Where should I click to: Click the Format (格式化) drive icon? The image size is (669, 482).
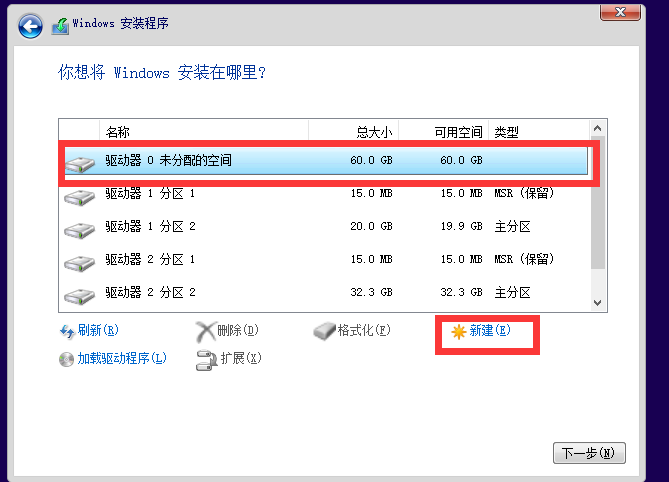(x=324, y=331)
